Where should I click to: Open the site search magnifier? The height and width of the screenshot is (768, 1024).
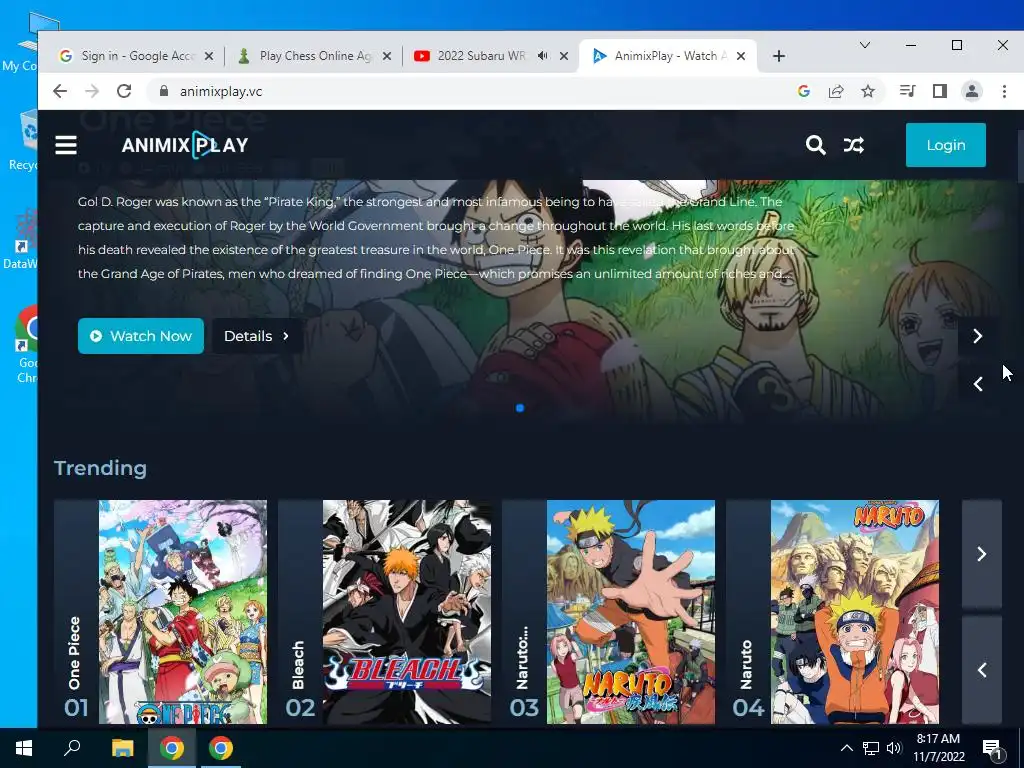815,145
